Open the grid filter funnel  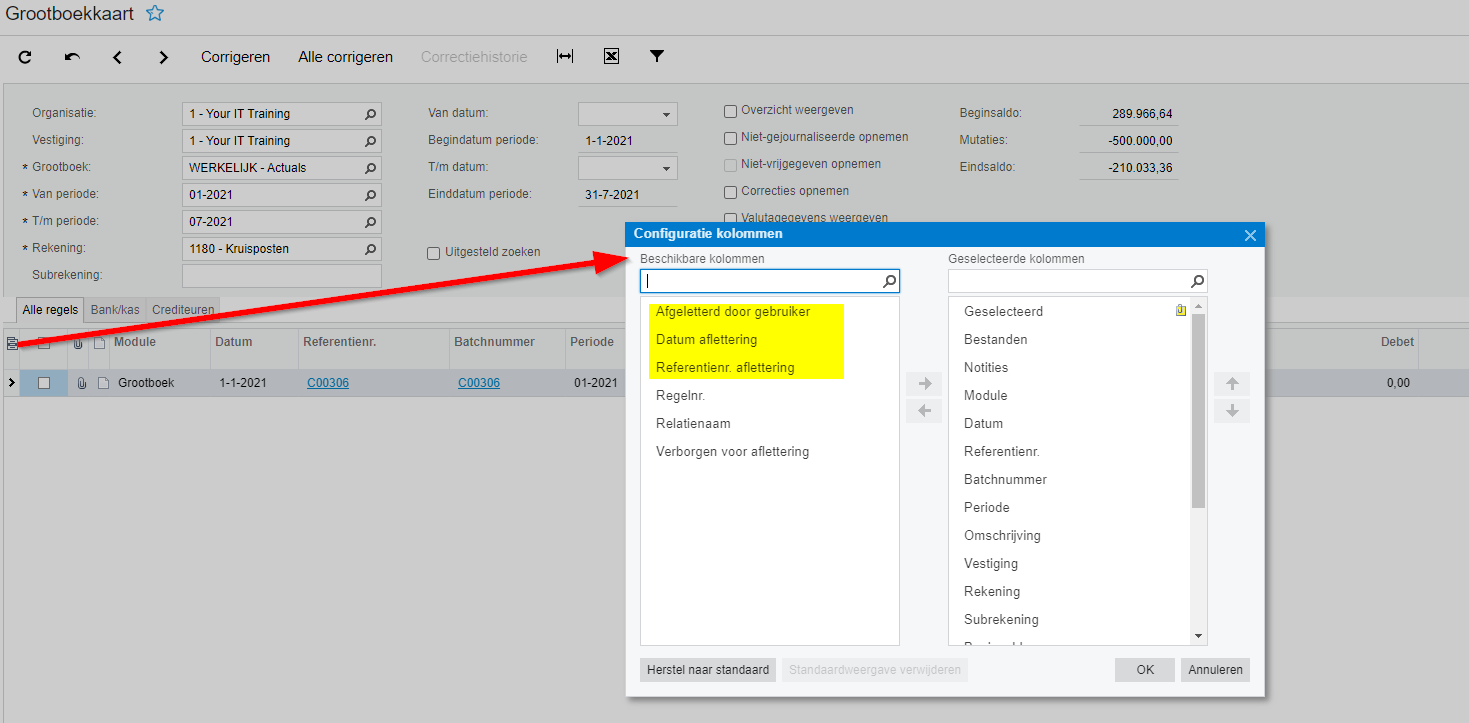[657, 57]
